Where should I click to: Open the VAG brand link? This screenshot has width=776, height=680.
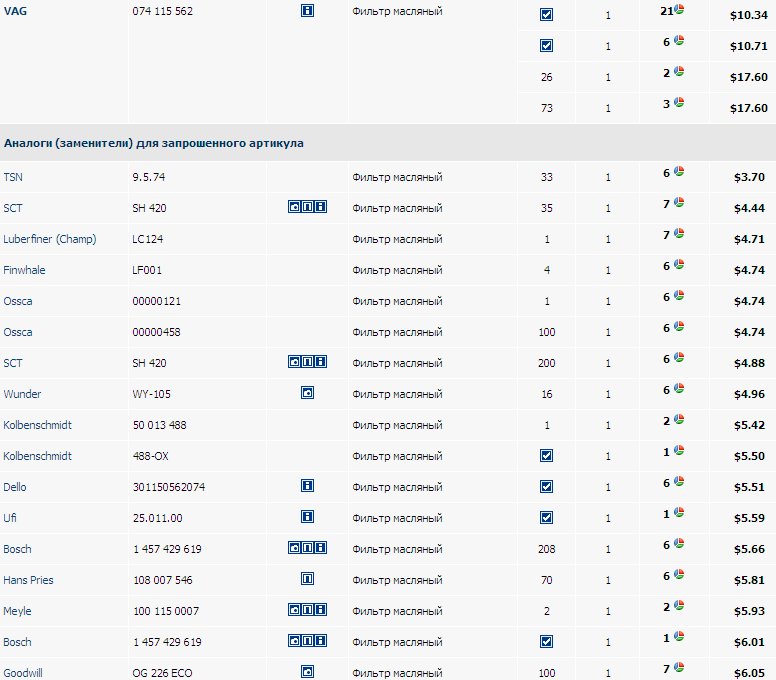point(15,11)
